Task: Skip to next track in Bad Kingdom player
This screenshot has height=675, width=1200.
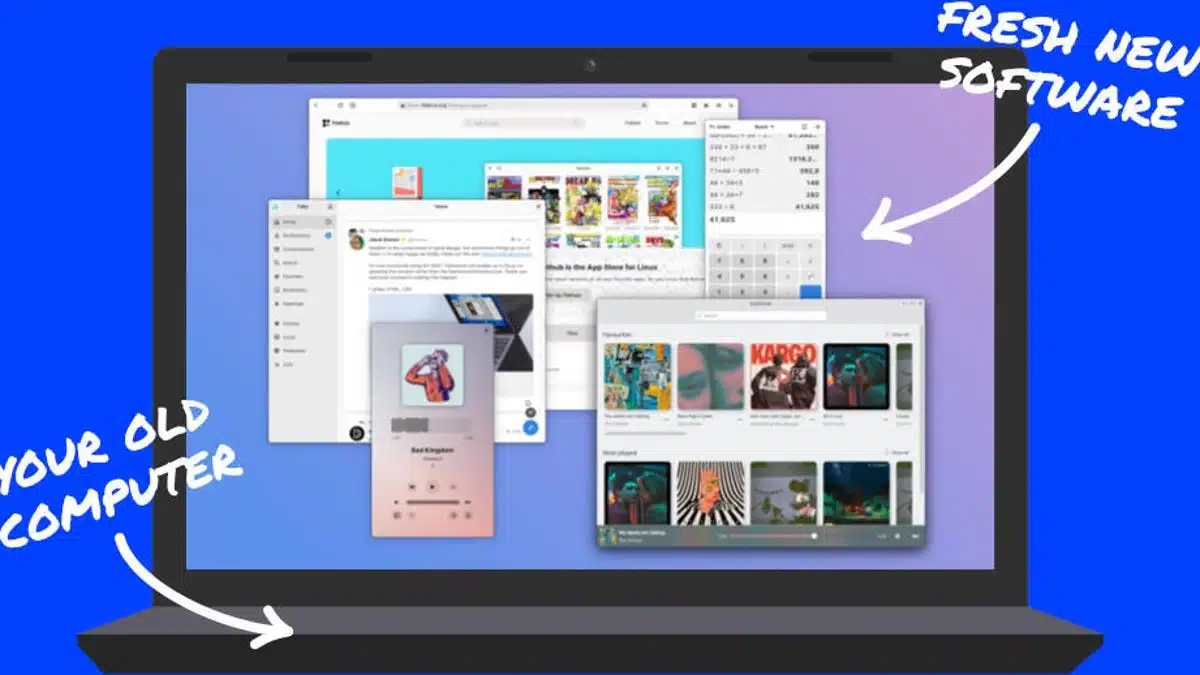Action: click(452, 486)
